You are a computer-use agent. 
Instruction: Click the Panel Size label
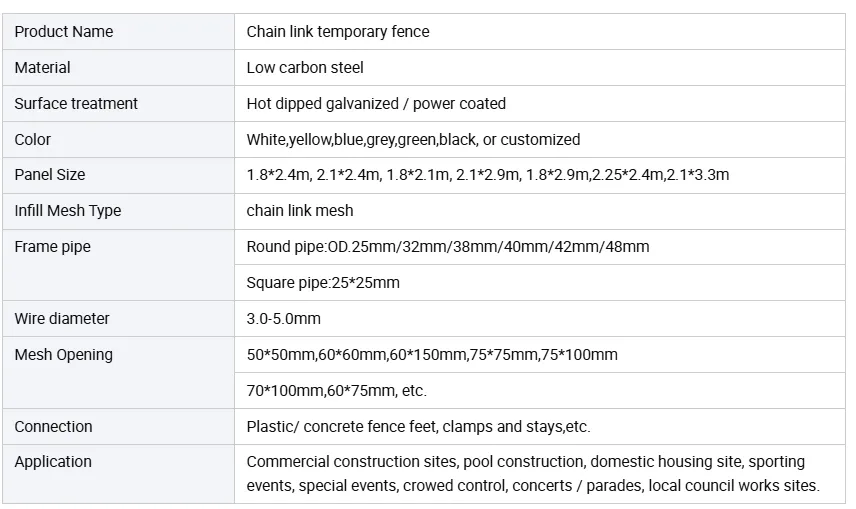coord(50,175)
